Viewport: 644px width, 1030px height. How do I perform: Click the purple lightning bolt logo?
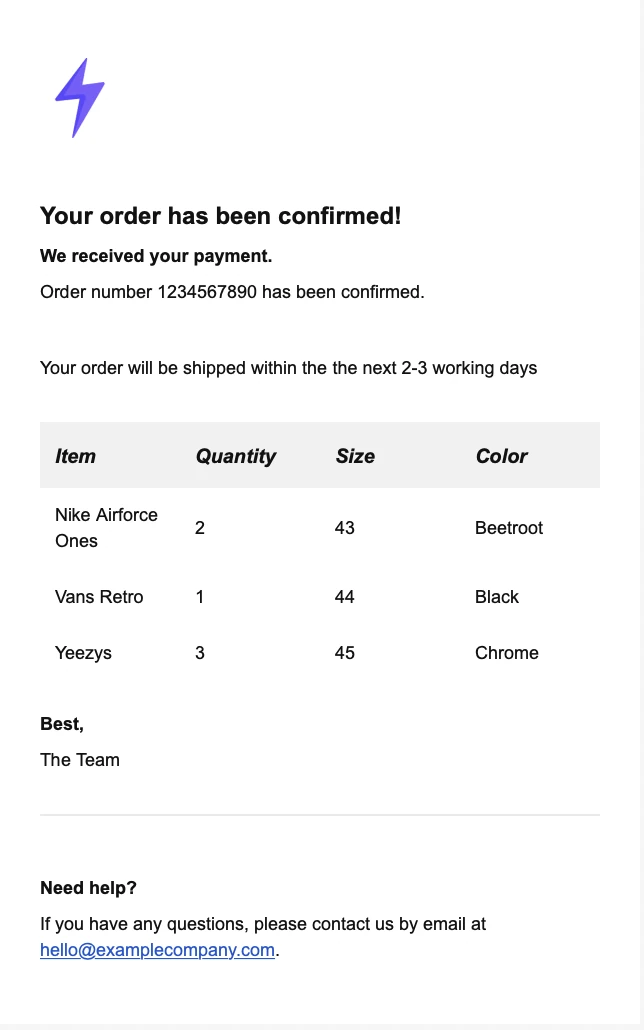point(80,97)
